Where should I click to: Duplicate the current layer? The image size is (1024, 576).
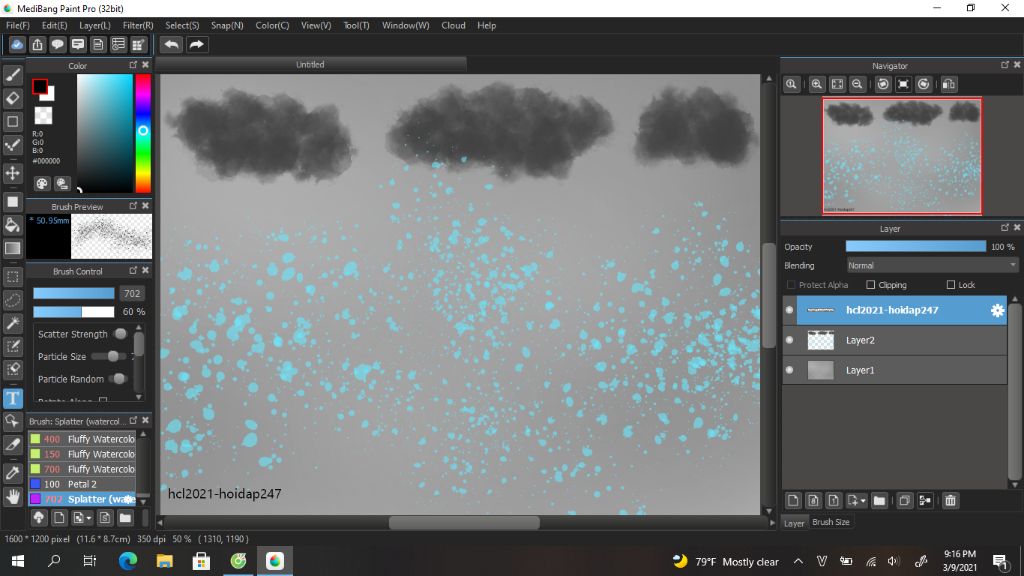click(x=904, y=501)
